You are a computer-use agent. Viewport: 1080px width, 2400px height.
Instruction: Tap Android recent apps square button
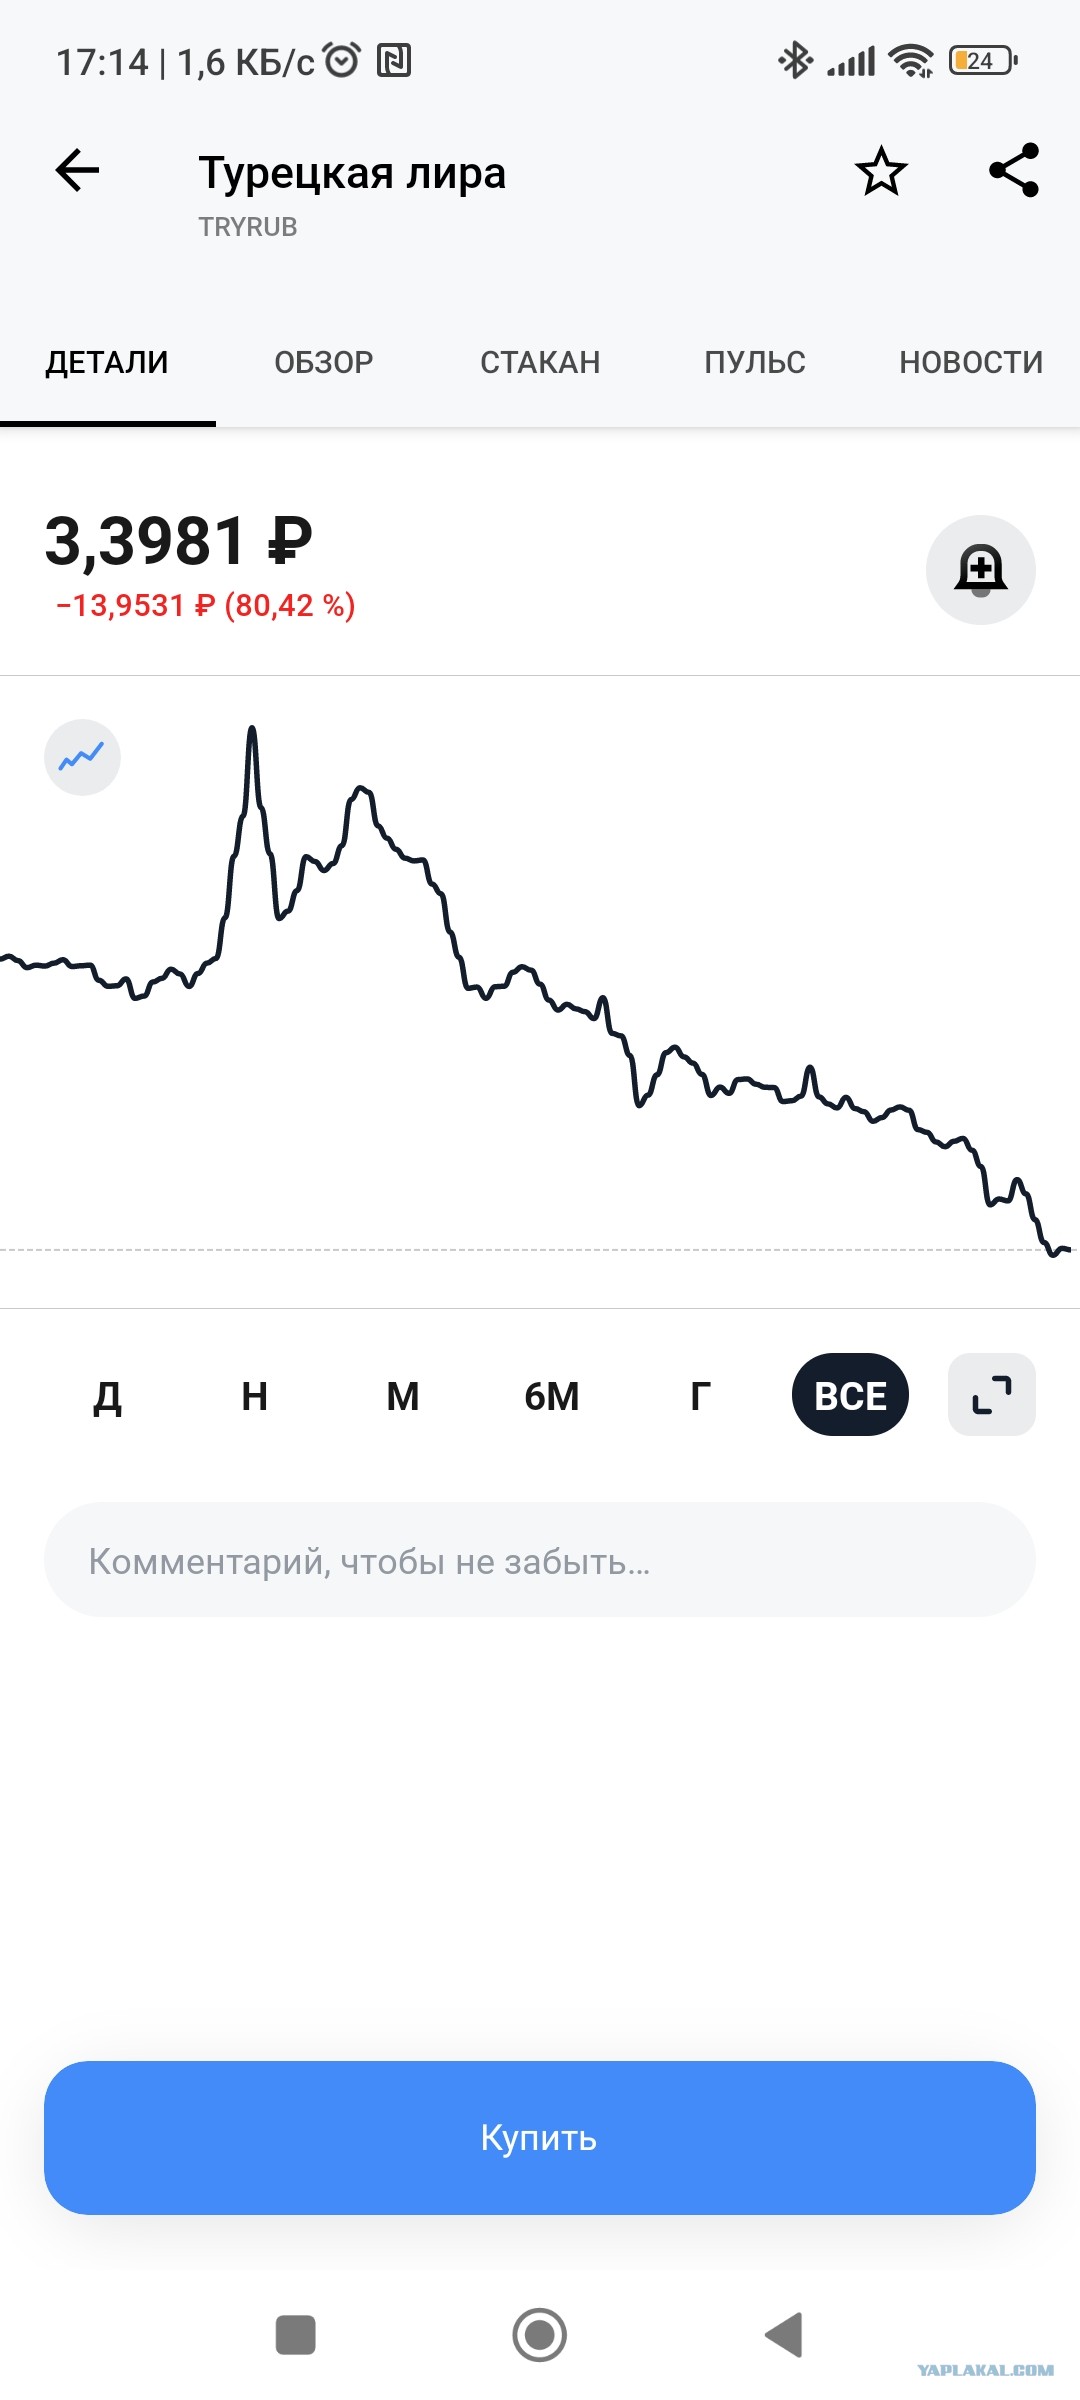tap(296, 2335)
